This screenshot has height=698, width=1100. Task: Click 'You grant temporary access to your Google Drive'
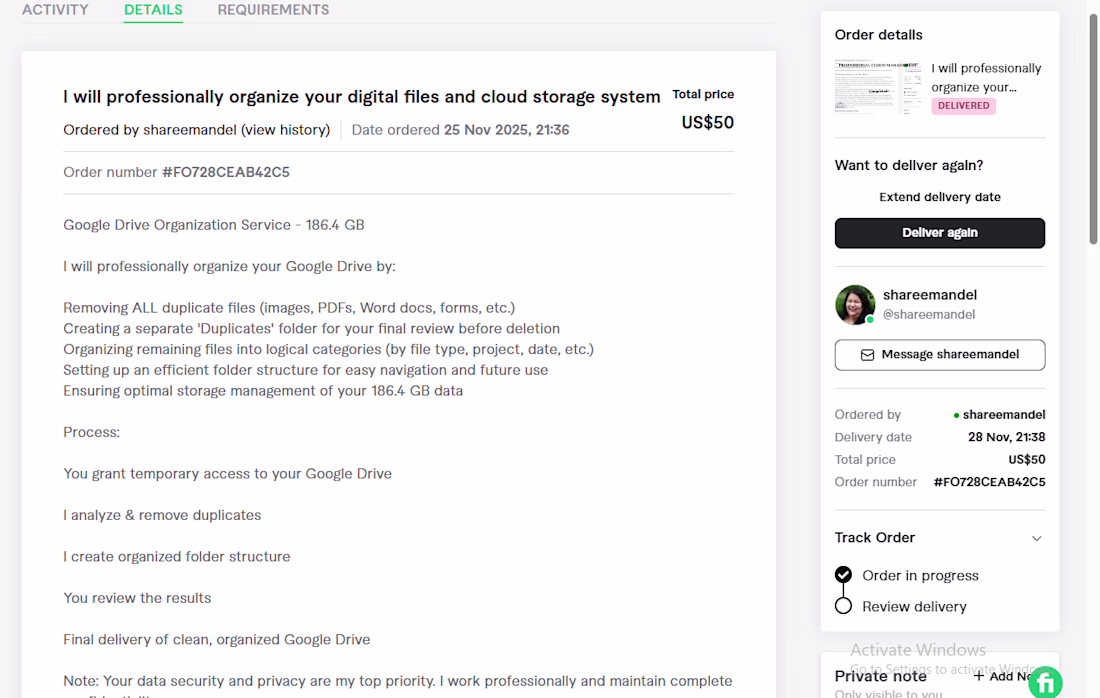click(x=227, y=474)
